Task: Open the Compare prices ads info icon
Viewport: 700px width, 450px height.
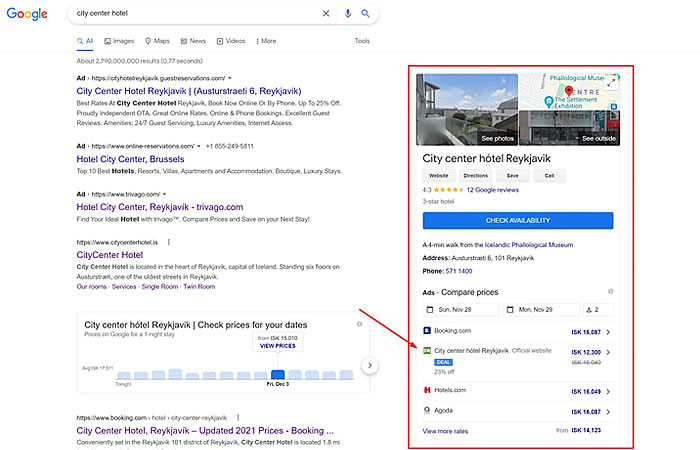Action: [610, 292]
